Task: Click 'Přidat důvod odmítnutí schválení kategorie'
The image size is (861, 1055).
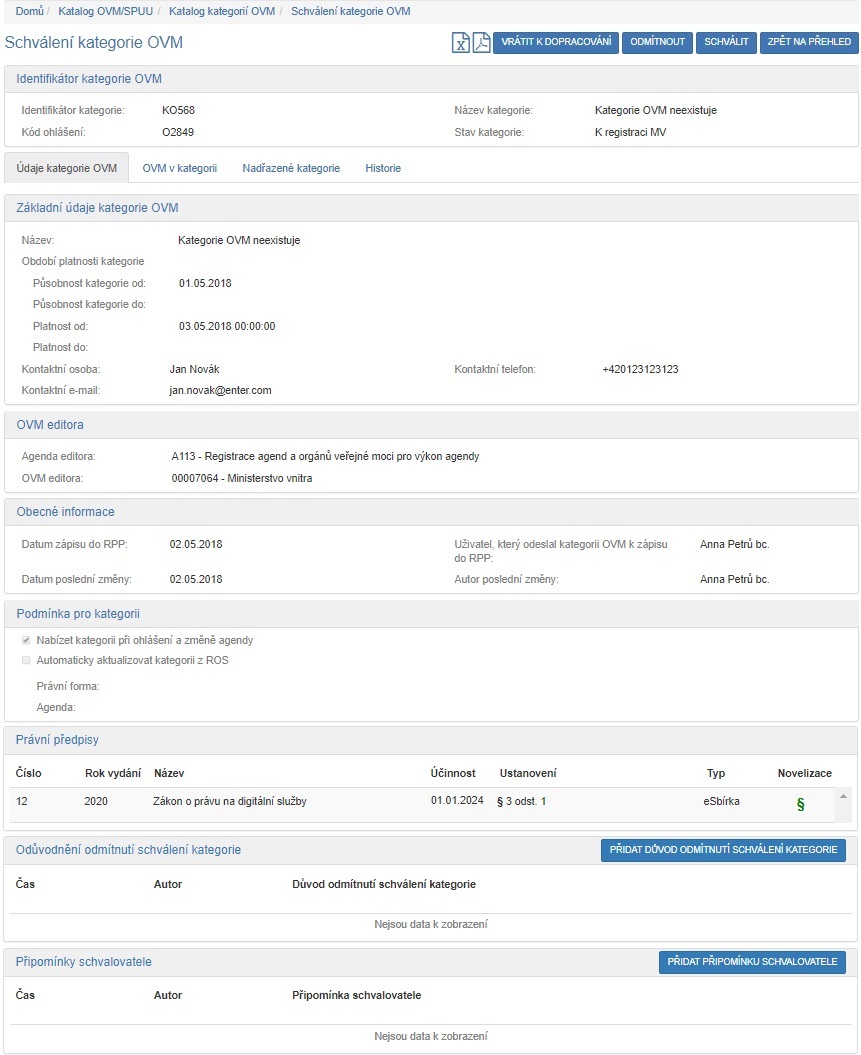Action: 723,849
